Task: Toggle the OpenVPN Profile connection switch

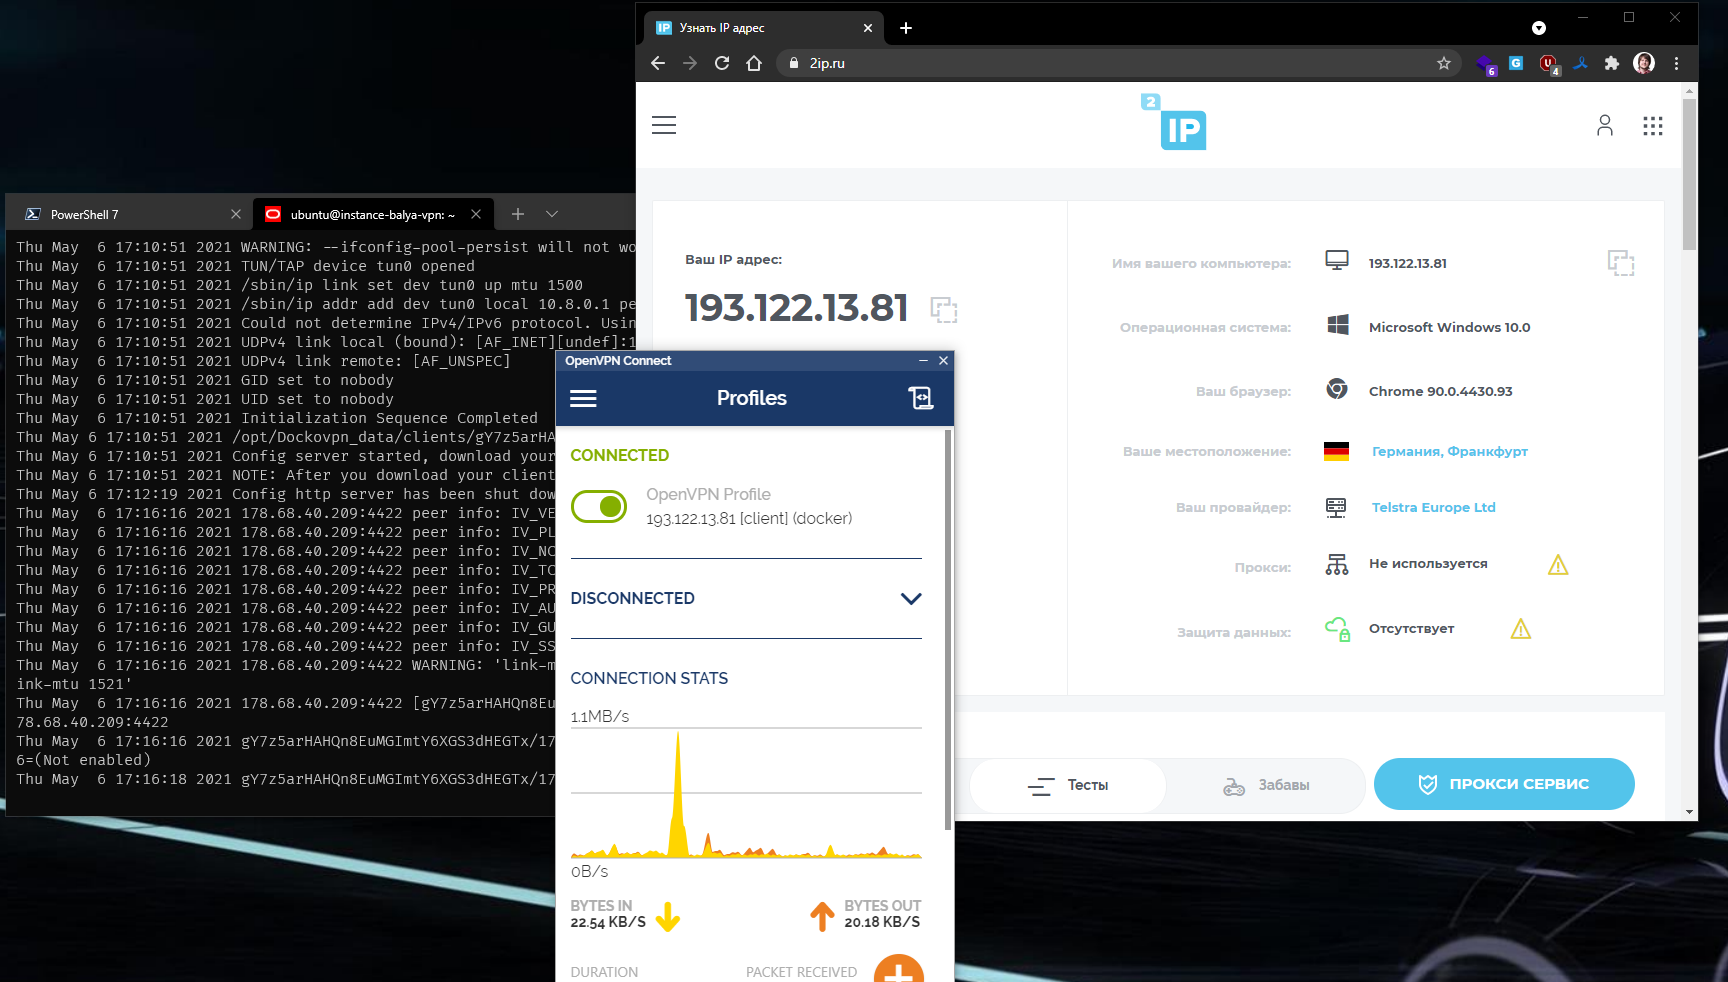Action: tap(599, 507)
